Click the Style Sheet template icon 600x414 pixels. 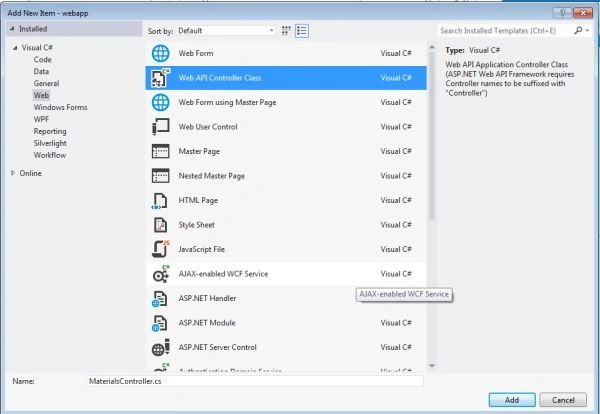pyautogui.click(x=160, y=225)
